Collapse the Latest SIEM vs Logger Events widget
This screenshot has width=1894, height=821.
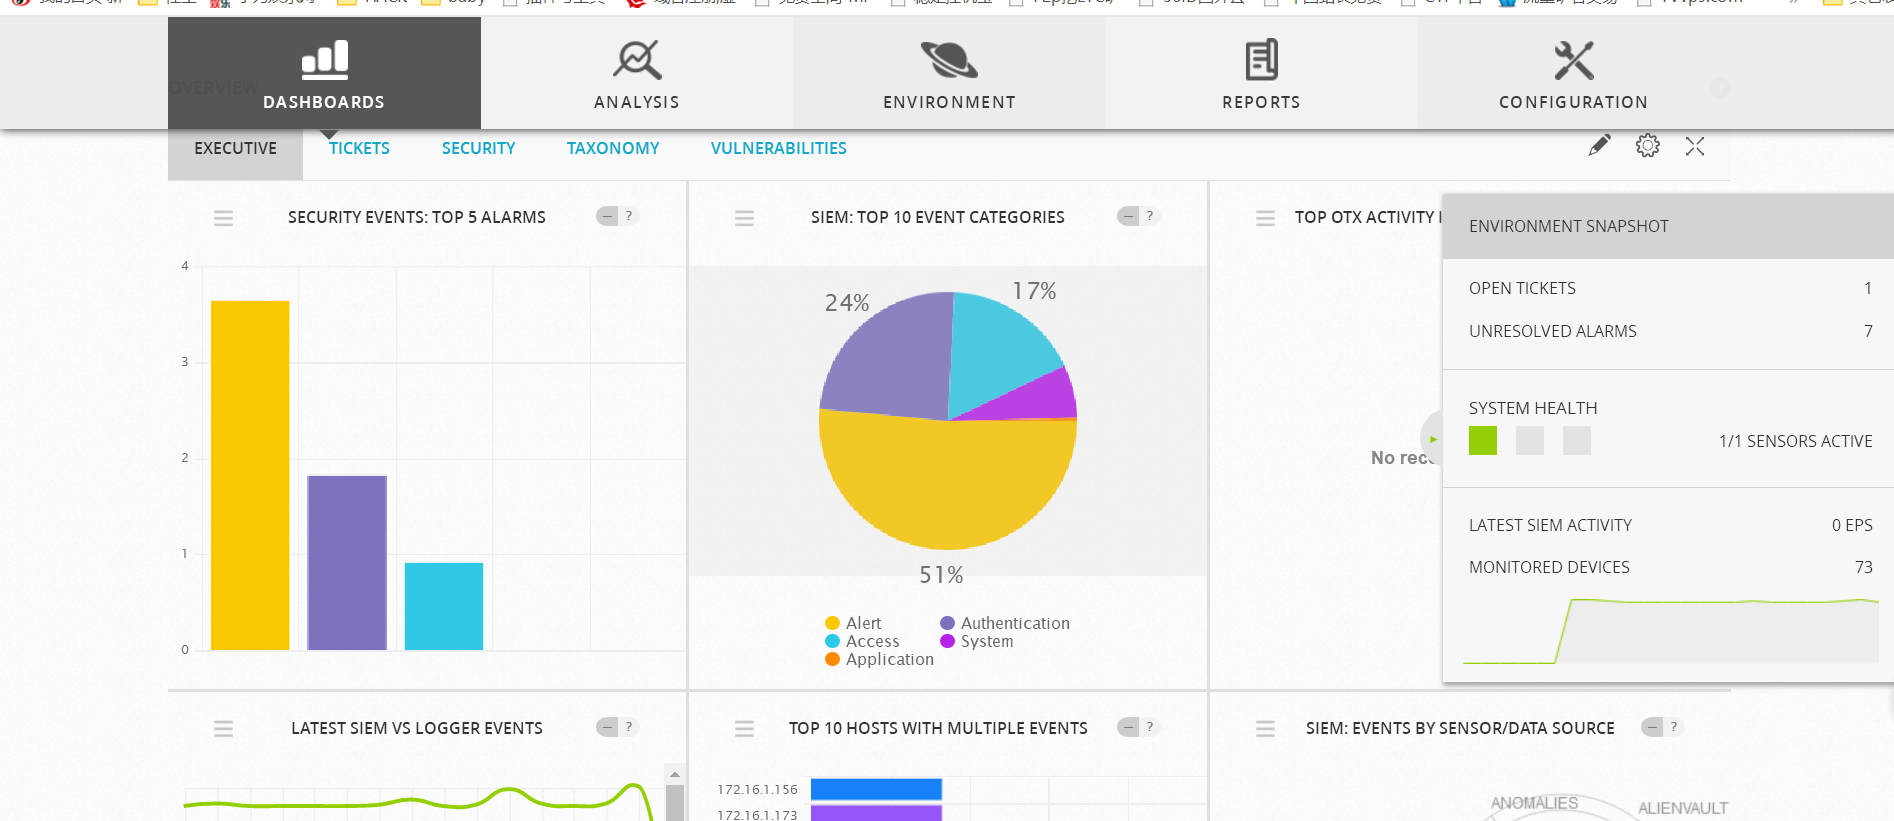(x=607, y=727)
